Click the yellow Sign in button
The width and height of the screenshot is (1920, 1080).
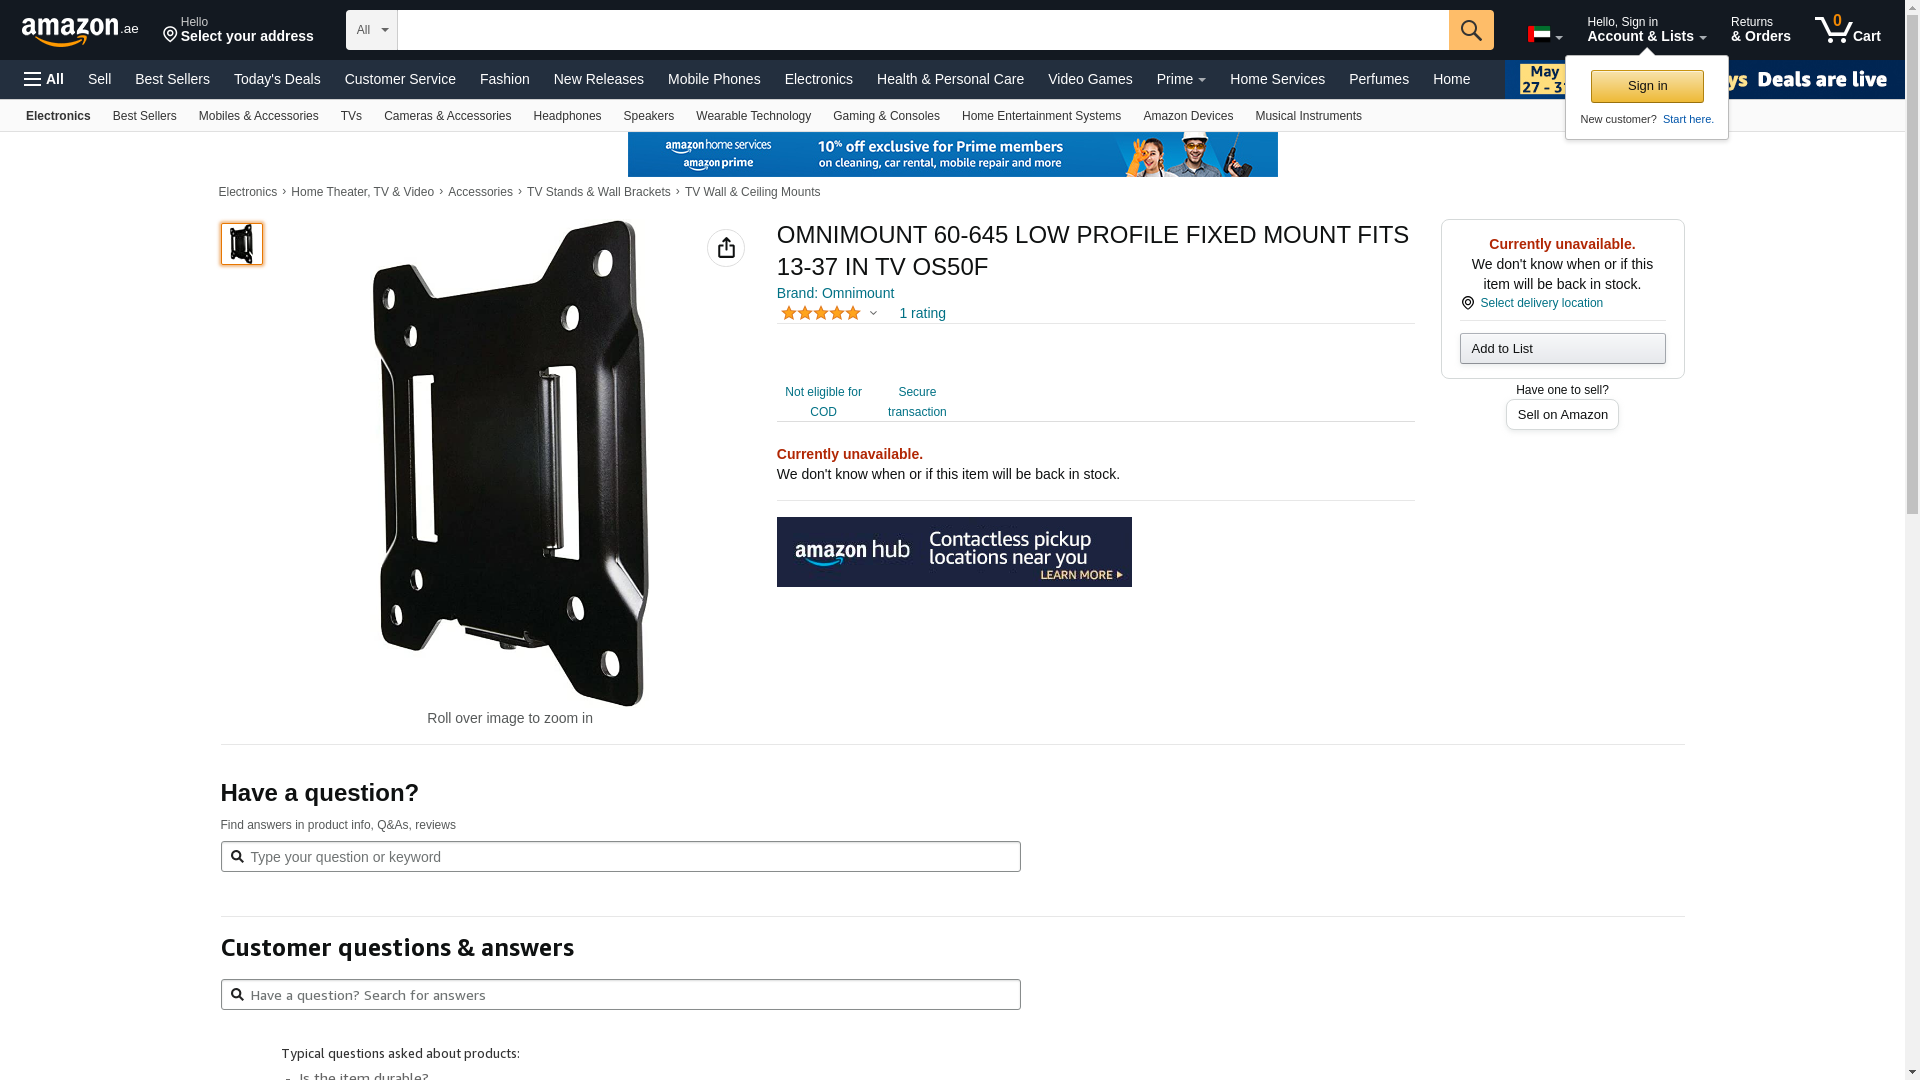[x=1647, y=86]
